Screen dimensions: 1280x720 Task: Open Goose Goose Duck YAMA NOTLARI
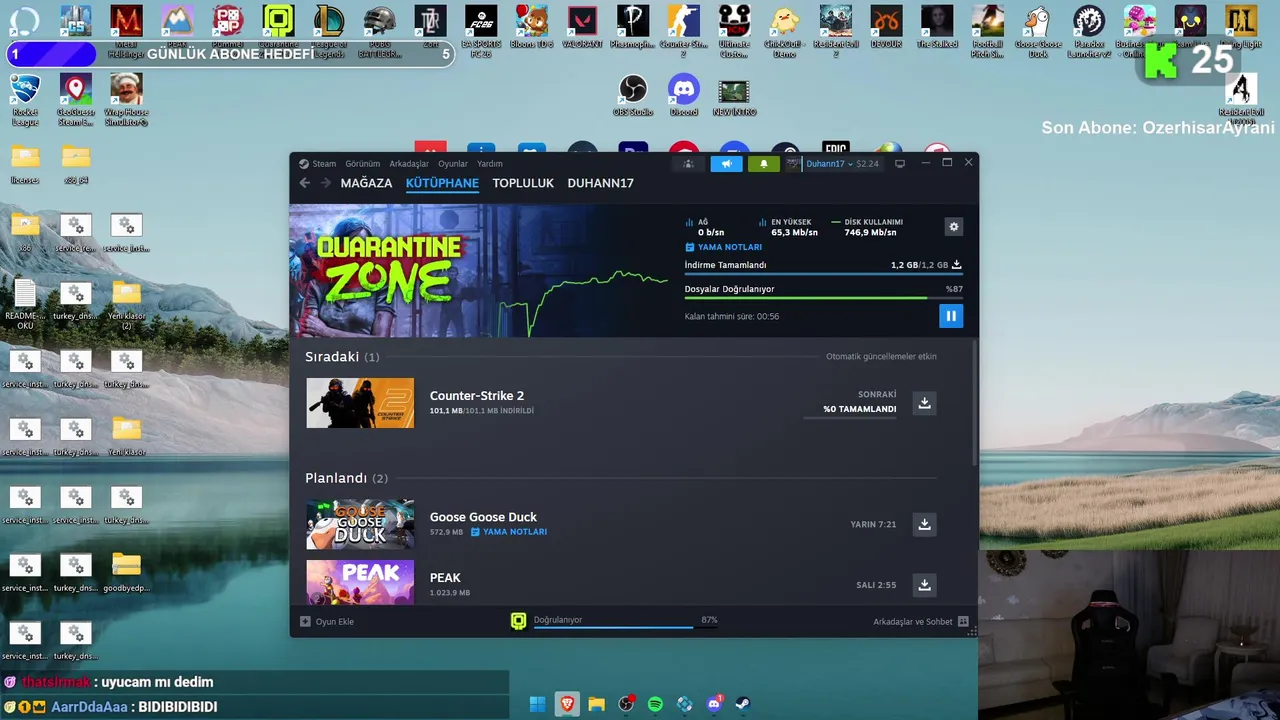(x=509, y=532)
